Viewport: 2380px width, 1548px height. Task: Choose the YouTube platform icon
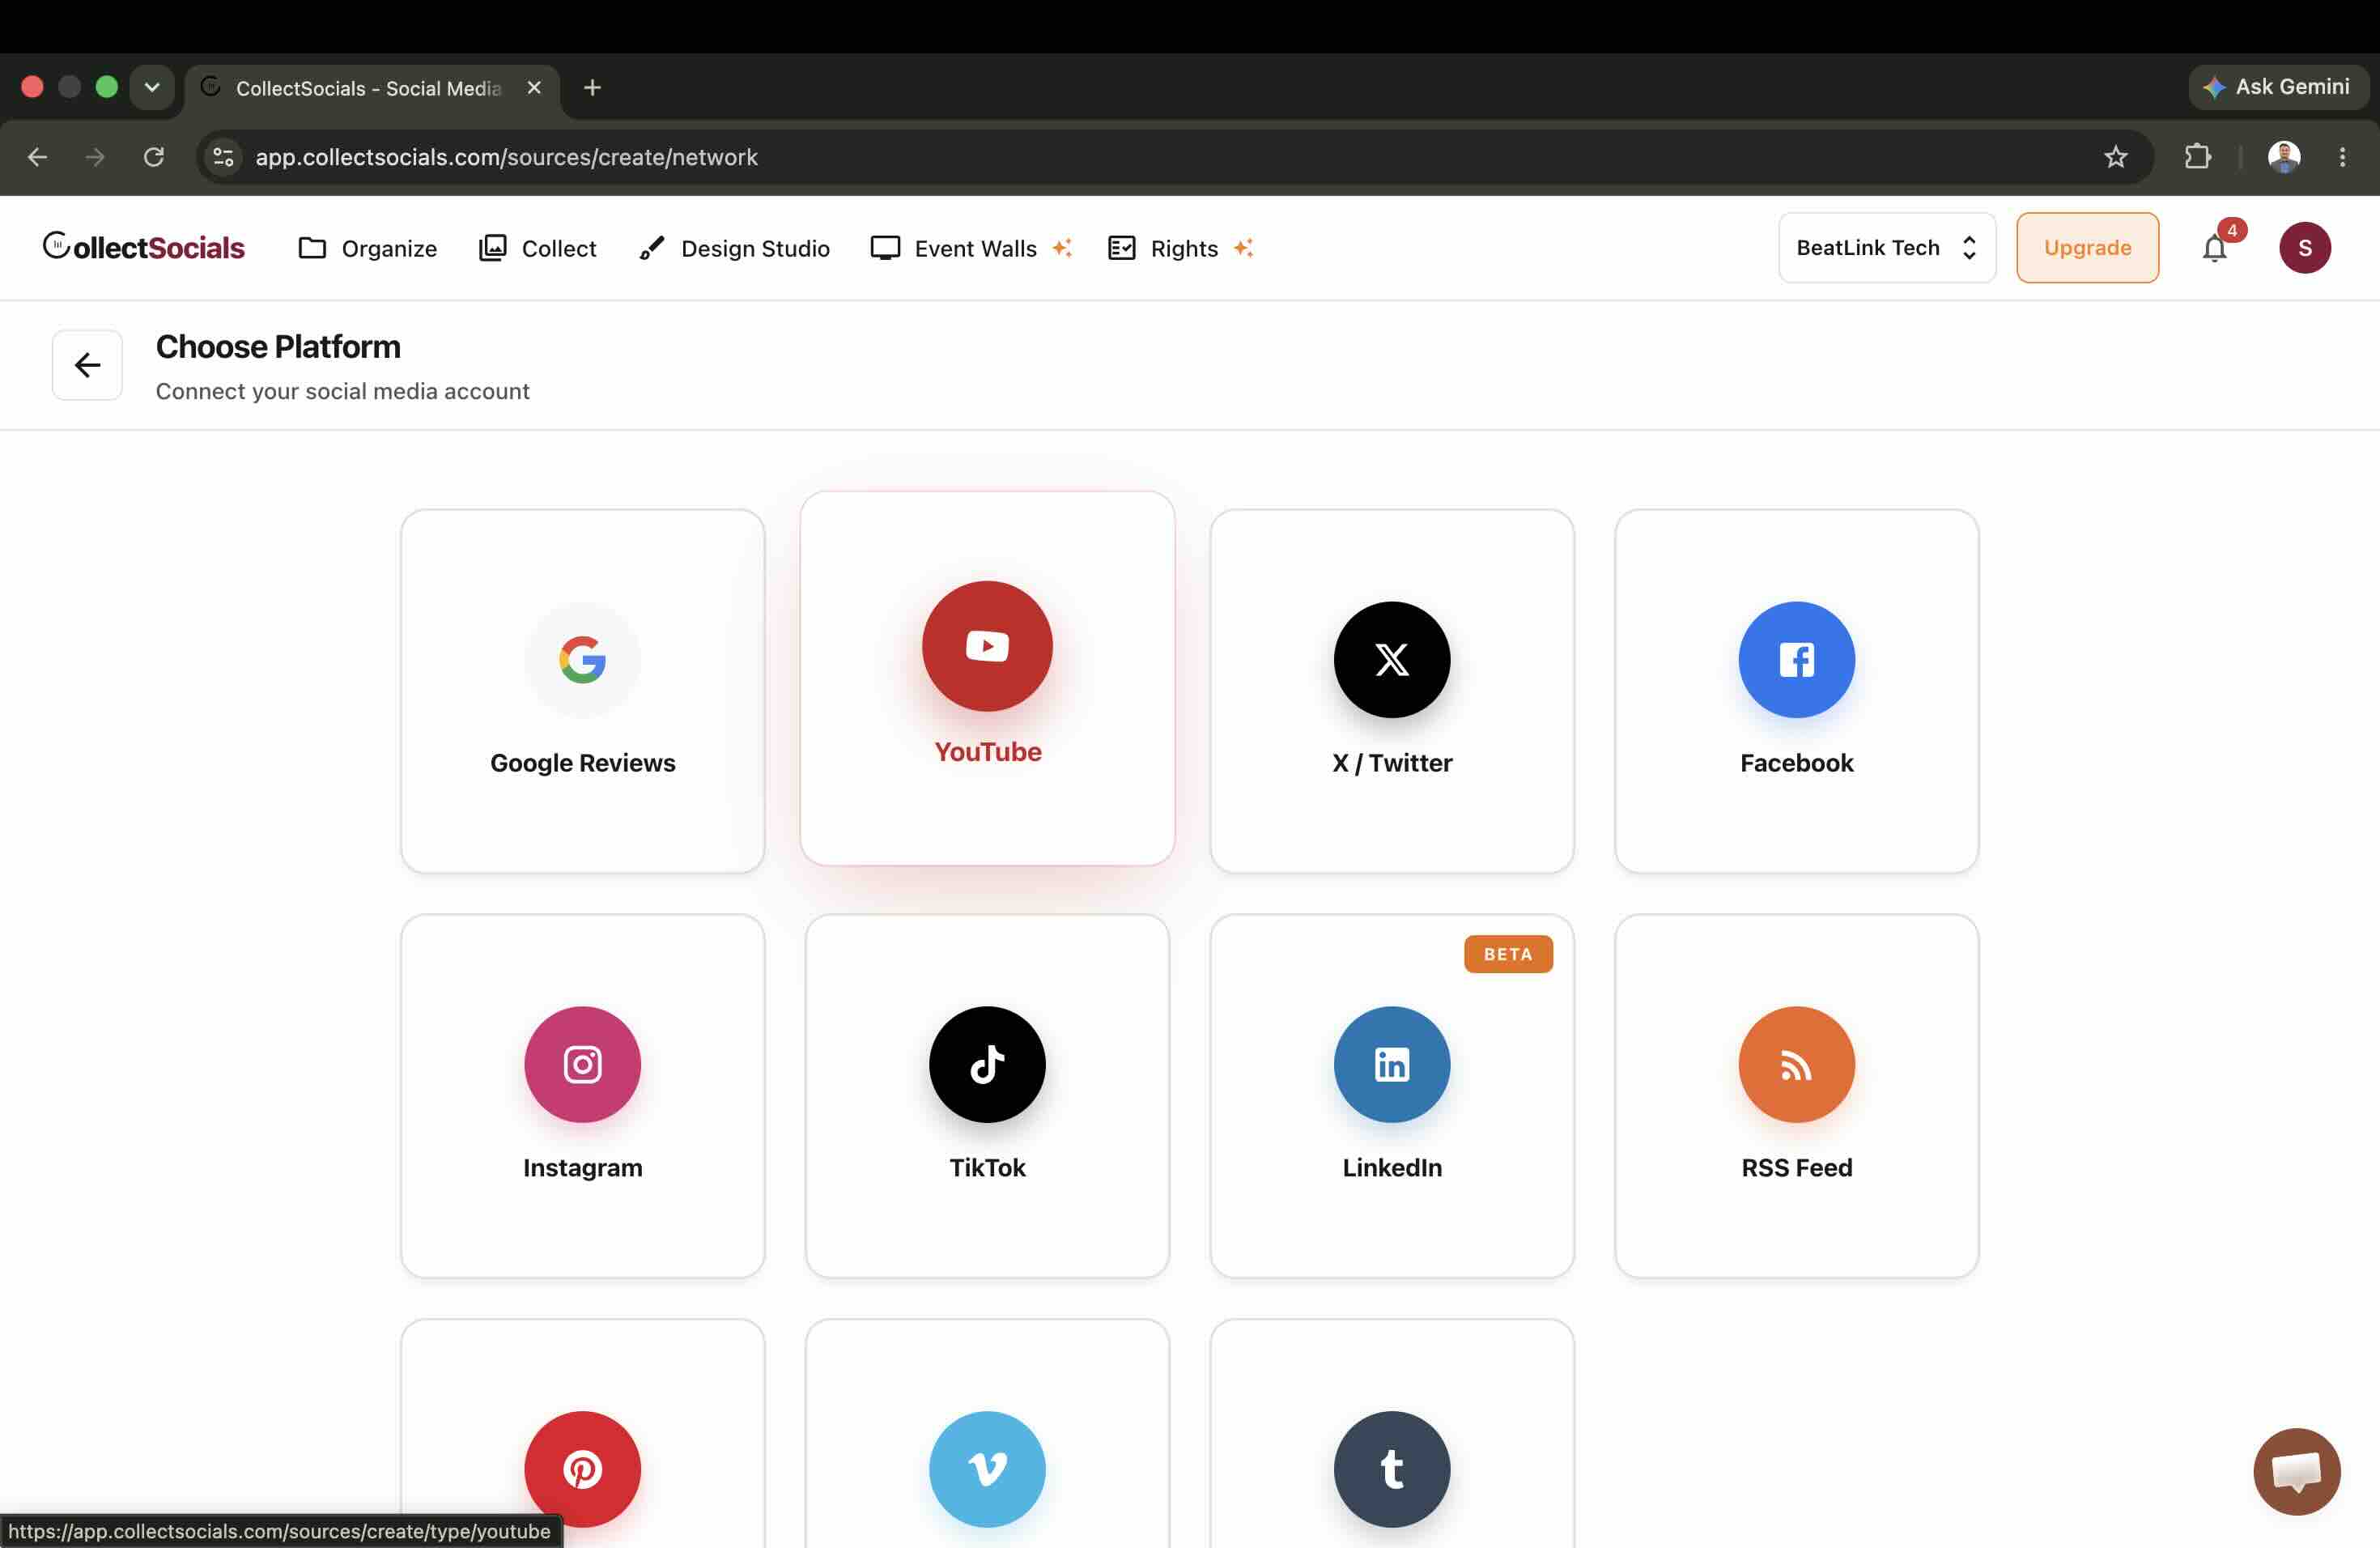pyautogui.click(x=987, y=646)
